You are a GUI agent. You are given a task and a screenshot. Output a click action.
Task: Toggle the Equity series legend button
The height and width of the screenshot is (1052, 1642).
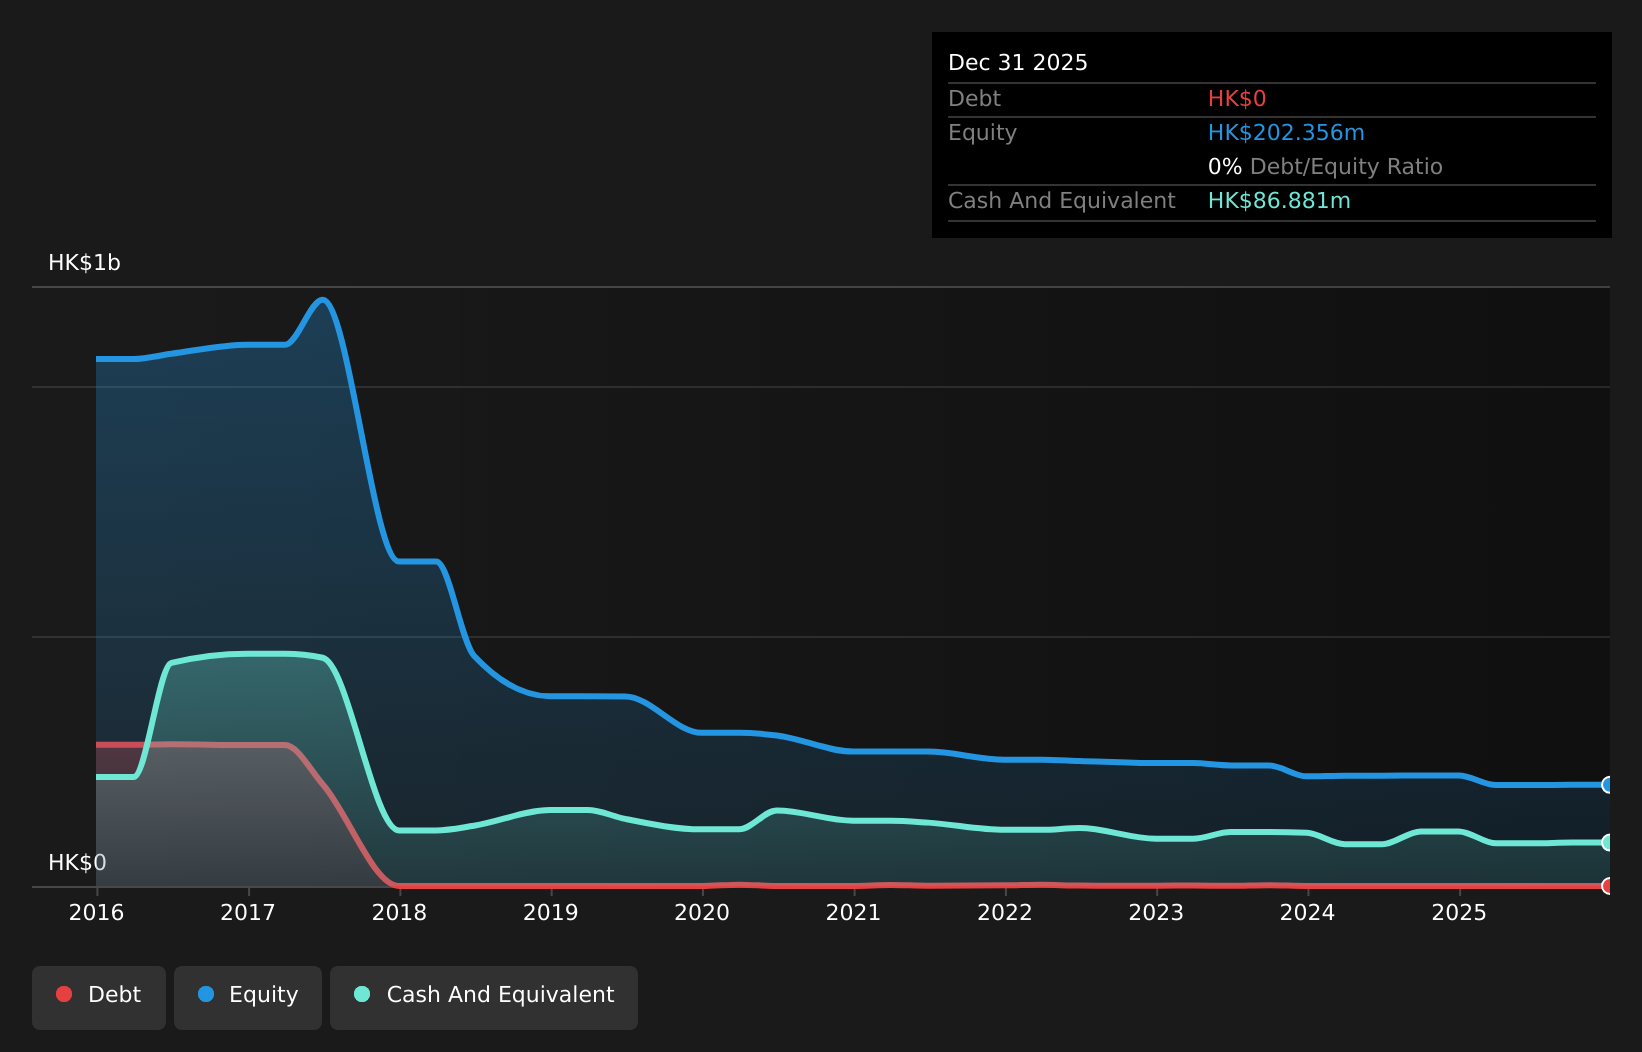pyautogui.click(x=248, y=997)
